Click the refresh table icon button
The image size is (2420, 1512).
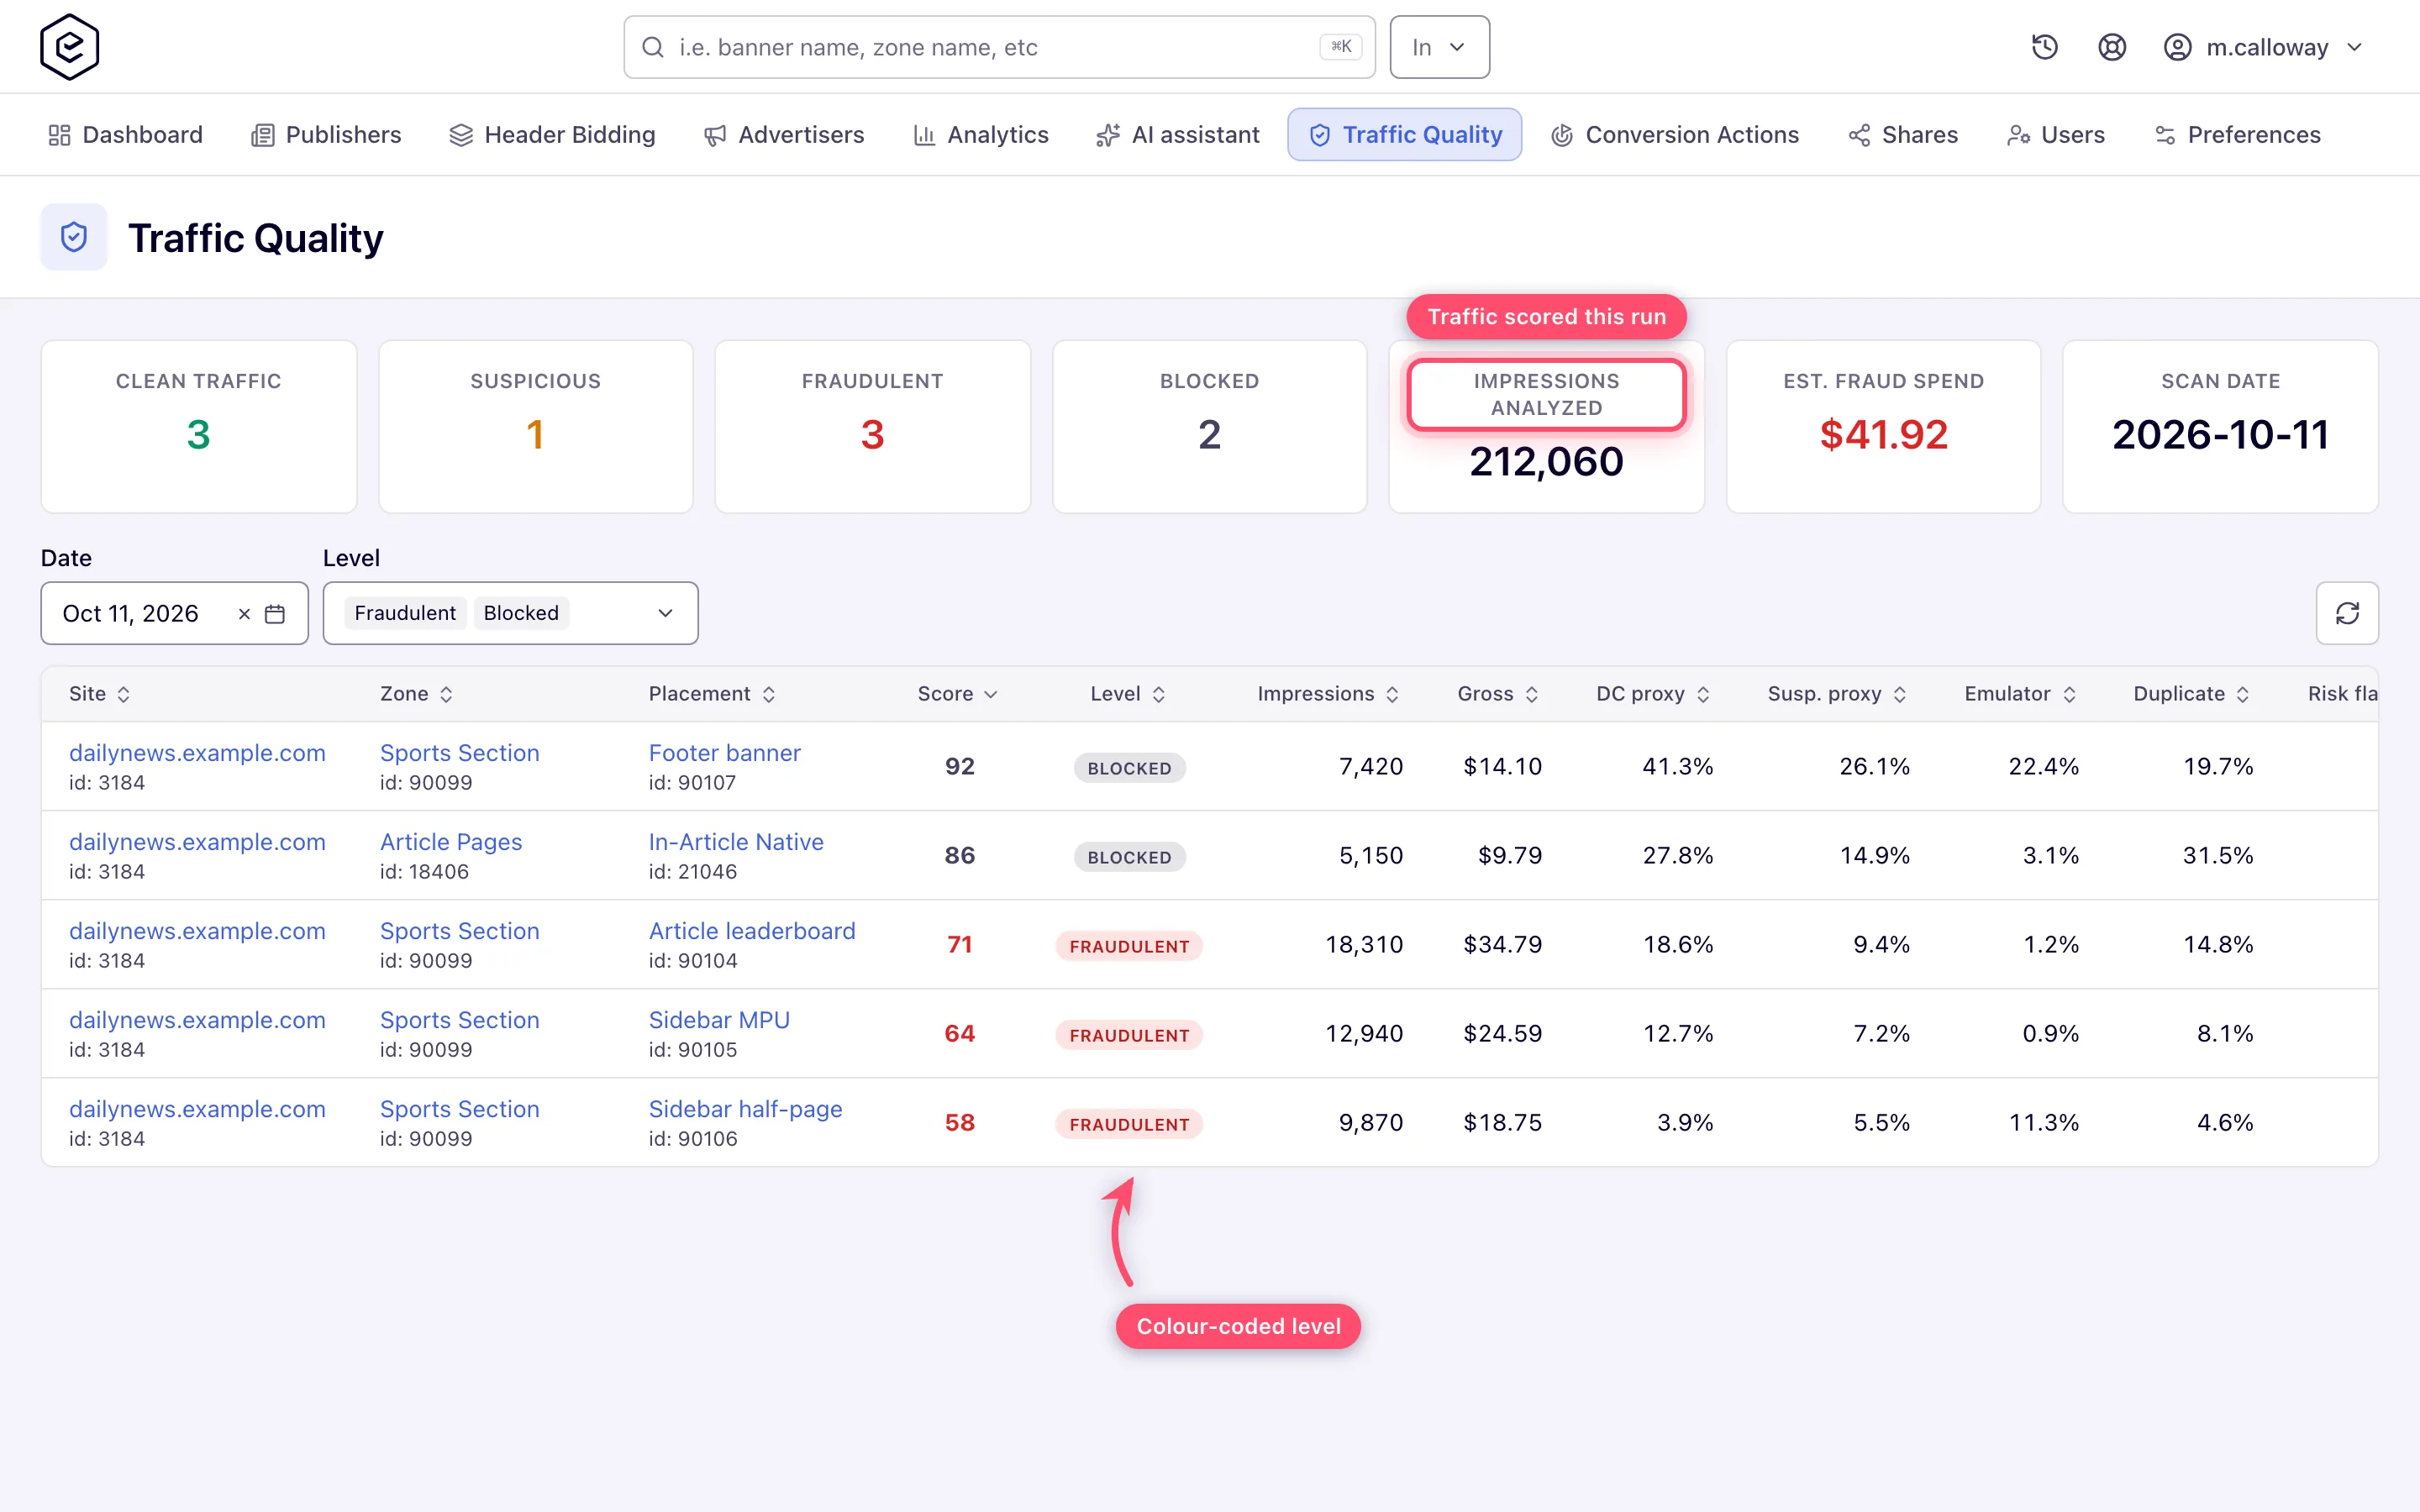[x=2347, y=613]
